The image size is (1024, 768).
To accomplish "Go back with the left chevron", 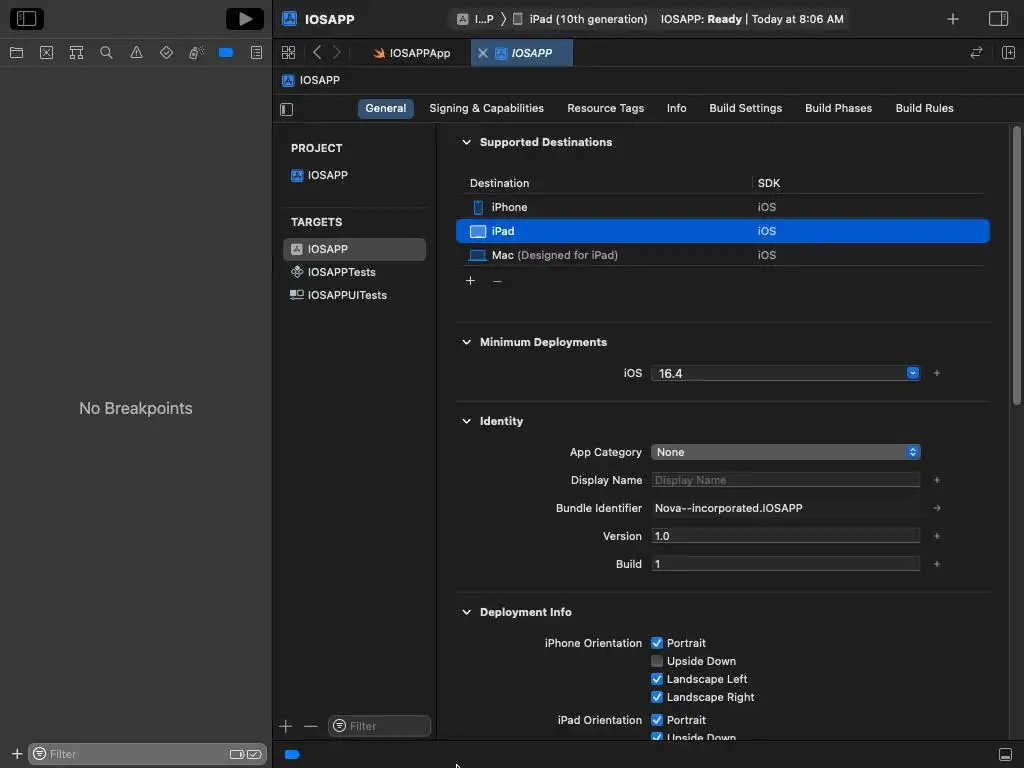I will (317, 52).
